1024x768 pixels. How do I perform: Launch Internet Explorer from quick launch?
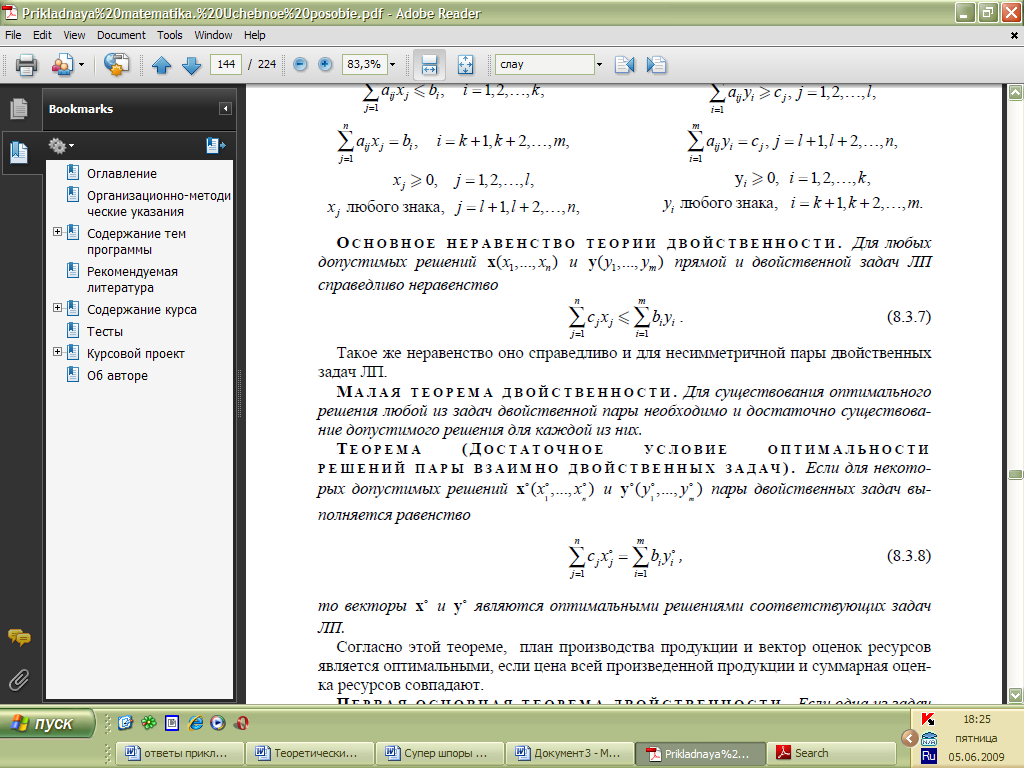coord(195,723)
